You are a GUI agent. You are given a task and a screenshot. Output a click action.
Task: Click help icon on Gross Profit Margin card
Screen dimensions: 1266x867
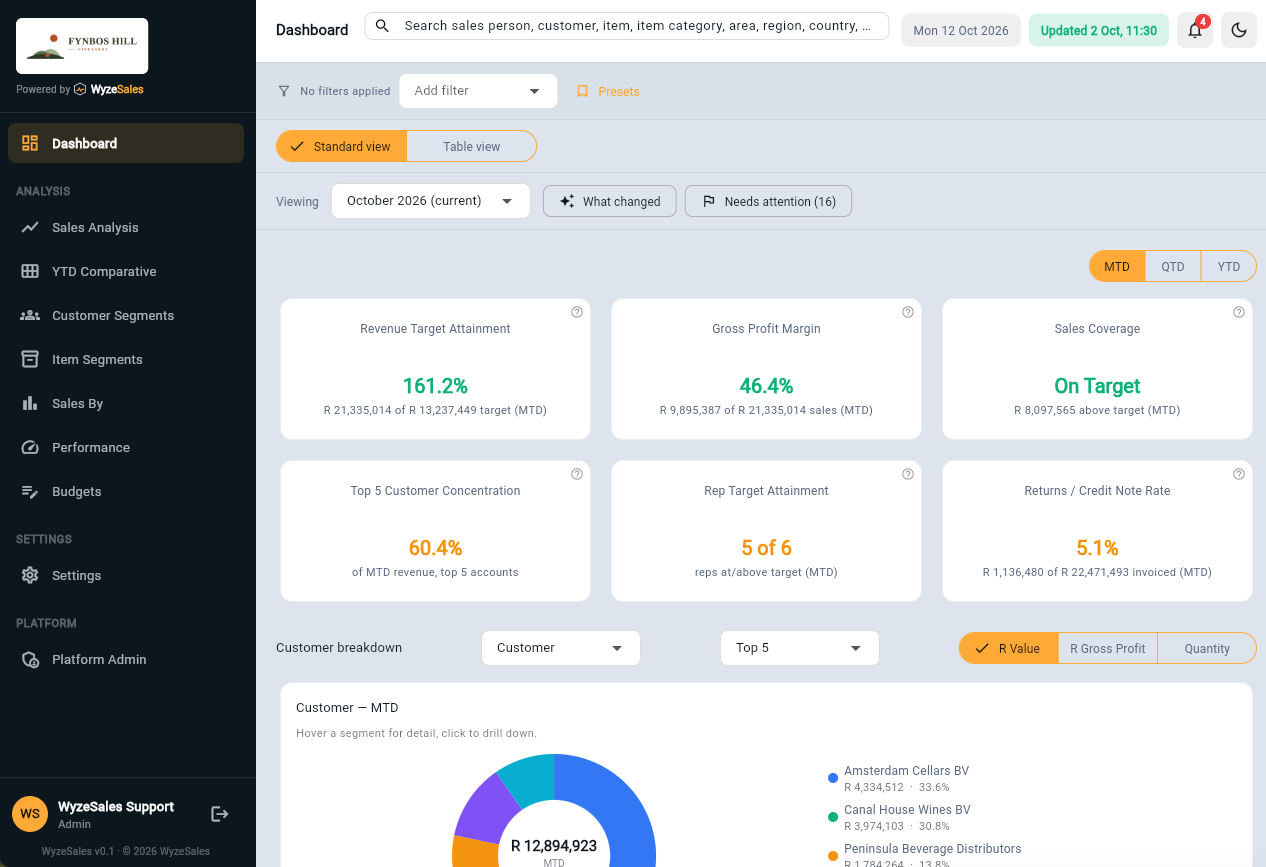908,312
